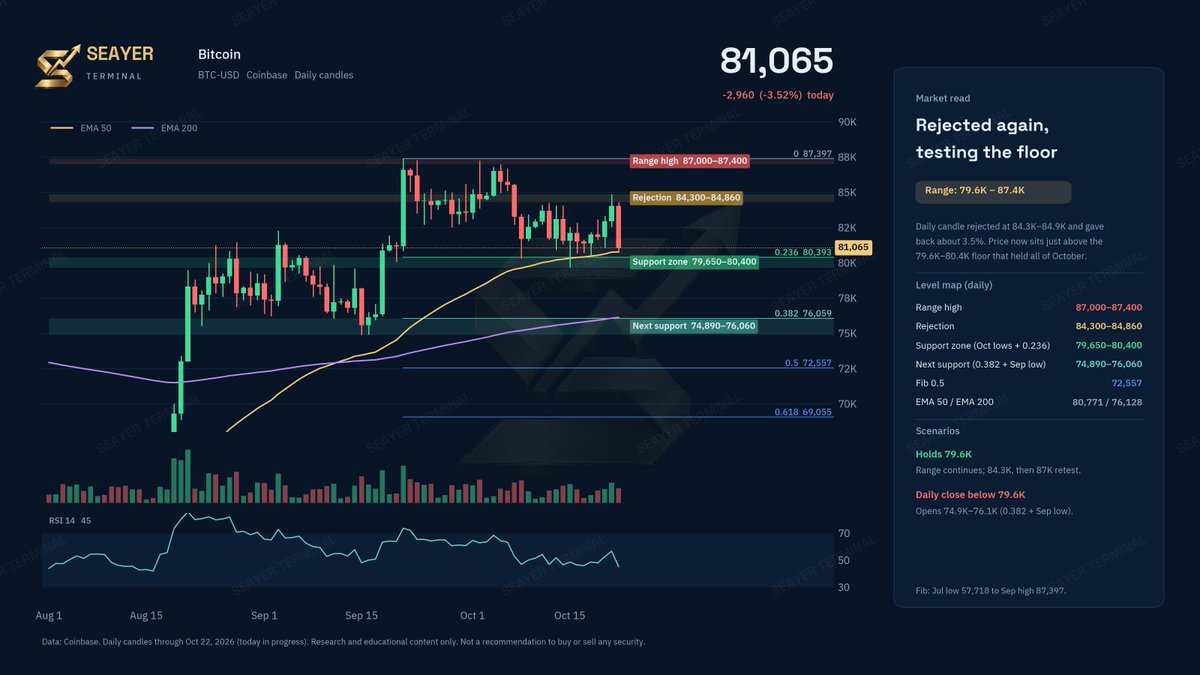
Task: Click the 0.5 72,557 Fibonacci label
Action: click(809, 362)
